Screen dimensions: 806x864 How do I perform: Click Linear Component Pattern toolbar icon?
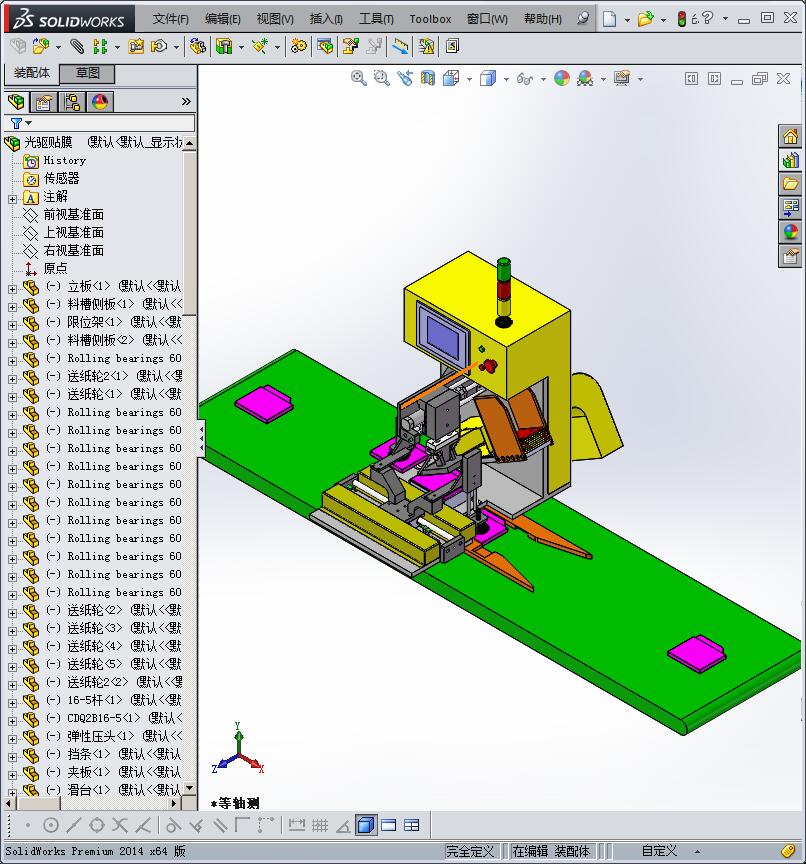click(x=100, y=46)
